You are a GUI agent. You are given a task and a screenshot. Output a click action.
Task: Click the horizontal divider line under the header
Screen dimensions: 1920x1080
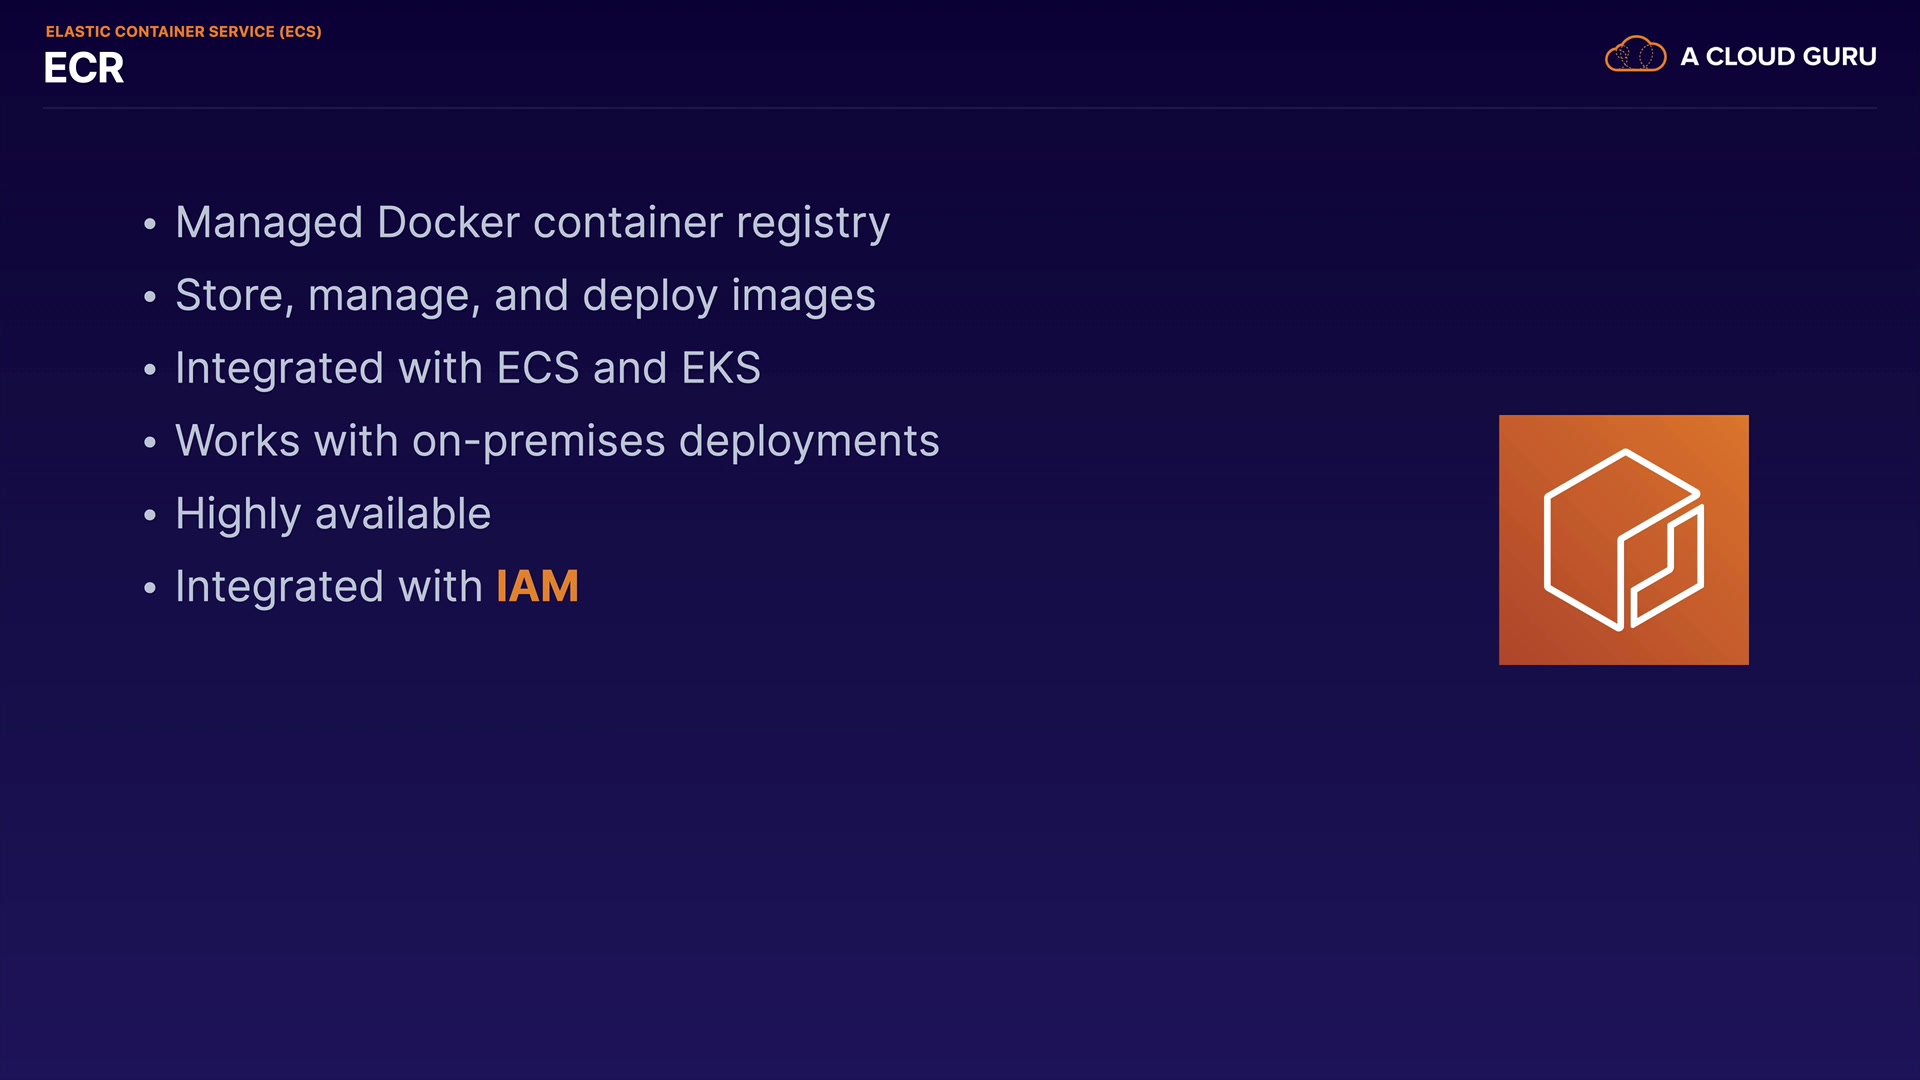[960, 108]
